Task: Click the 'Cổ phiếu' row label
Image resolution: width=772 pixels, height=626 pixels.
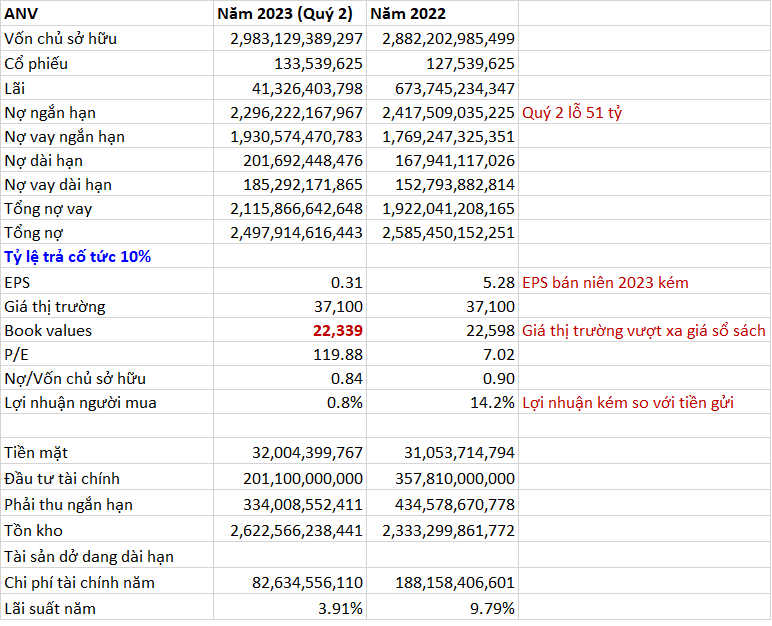Action: point(36,64)
